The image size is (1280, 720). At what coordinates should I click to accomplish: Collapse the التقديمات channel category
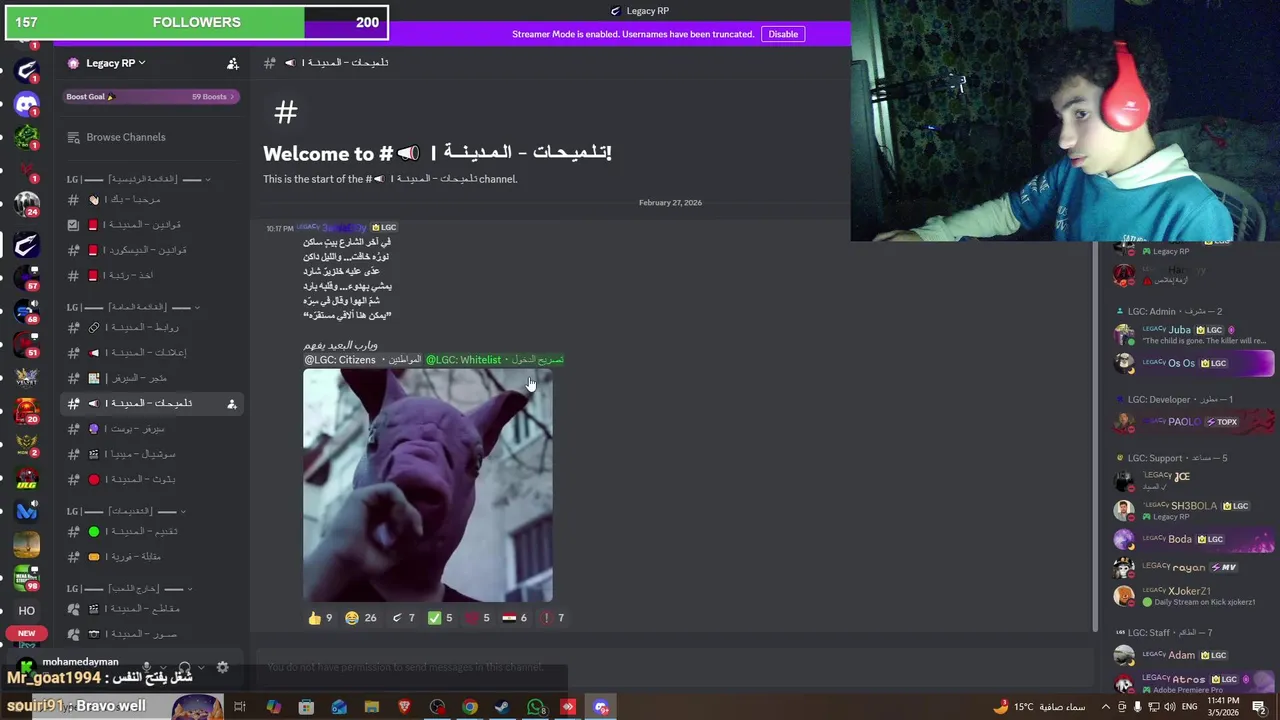pyautogui.click(x=126, y=511)
